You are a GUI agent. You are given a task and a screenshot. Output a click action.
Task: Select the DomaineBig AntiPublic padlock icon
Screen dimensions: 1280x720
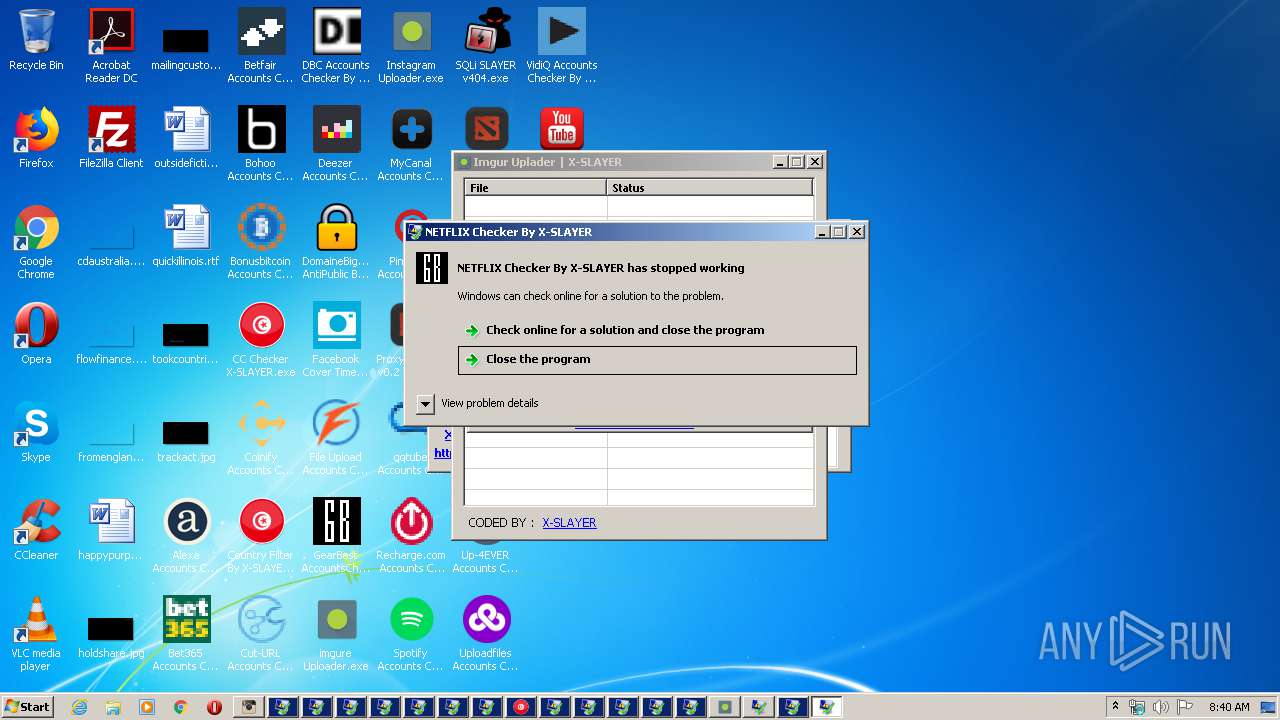(336, 241)
